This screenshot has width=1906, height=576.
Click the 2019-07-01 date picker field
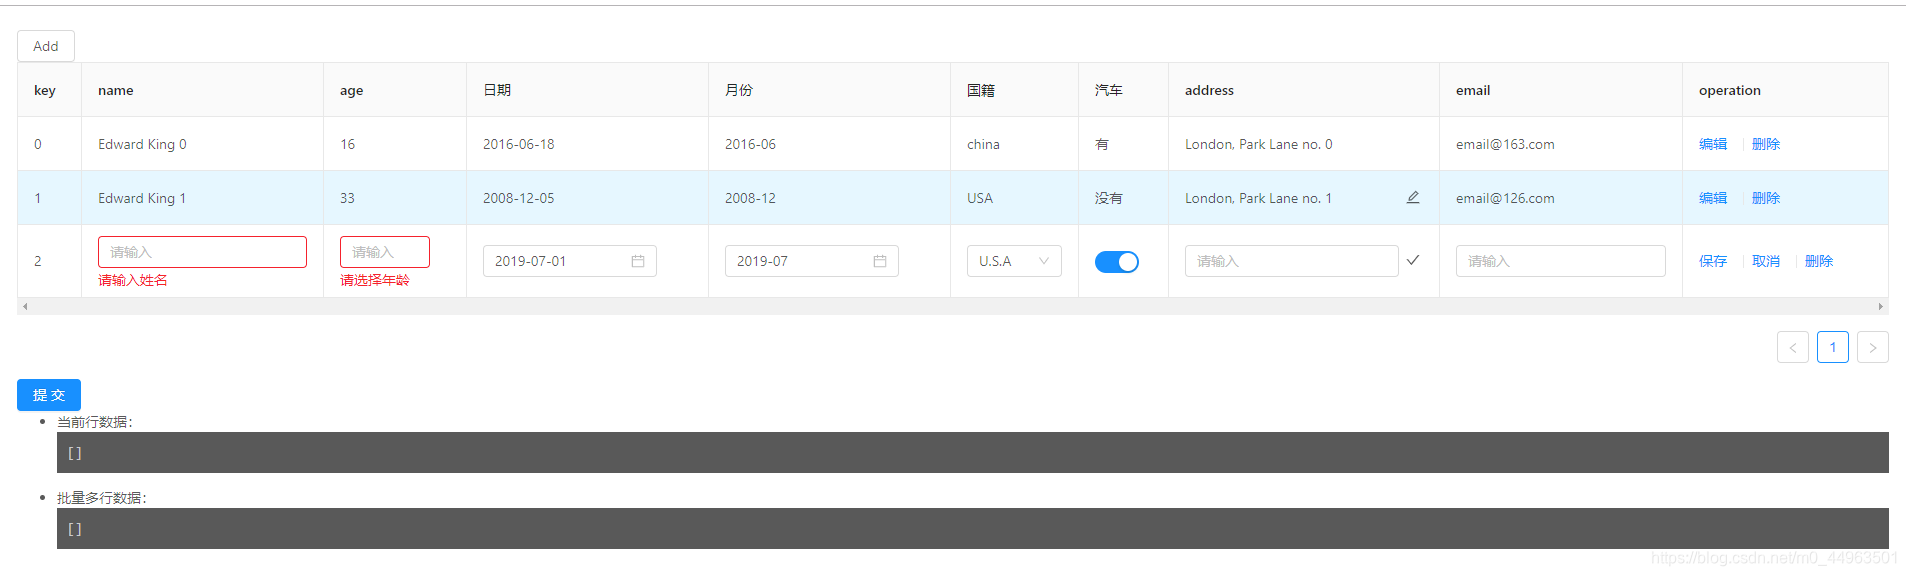coord(570,261)
